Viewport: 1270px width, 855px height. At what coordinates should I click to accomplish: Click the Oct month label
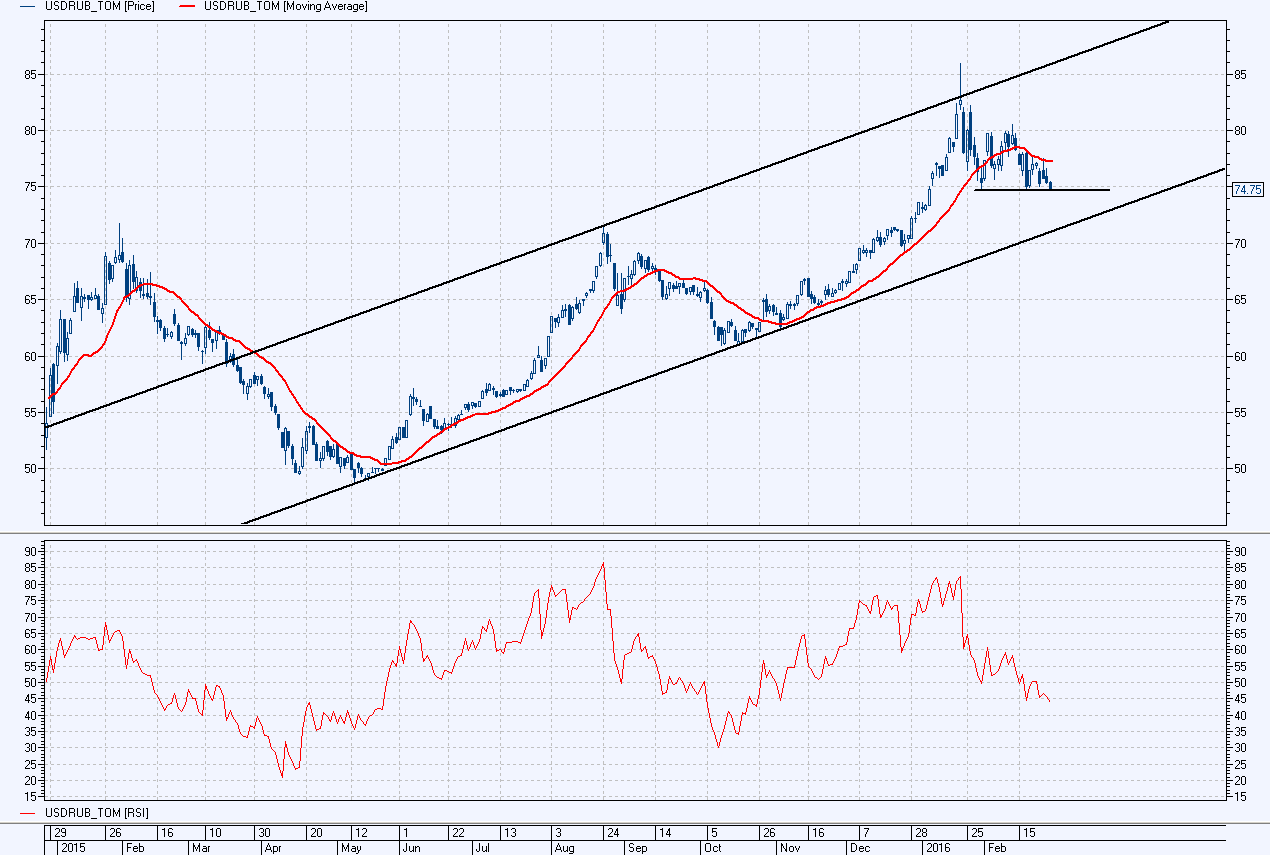pos(713,847)
